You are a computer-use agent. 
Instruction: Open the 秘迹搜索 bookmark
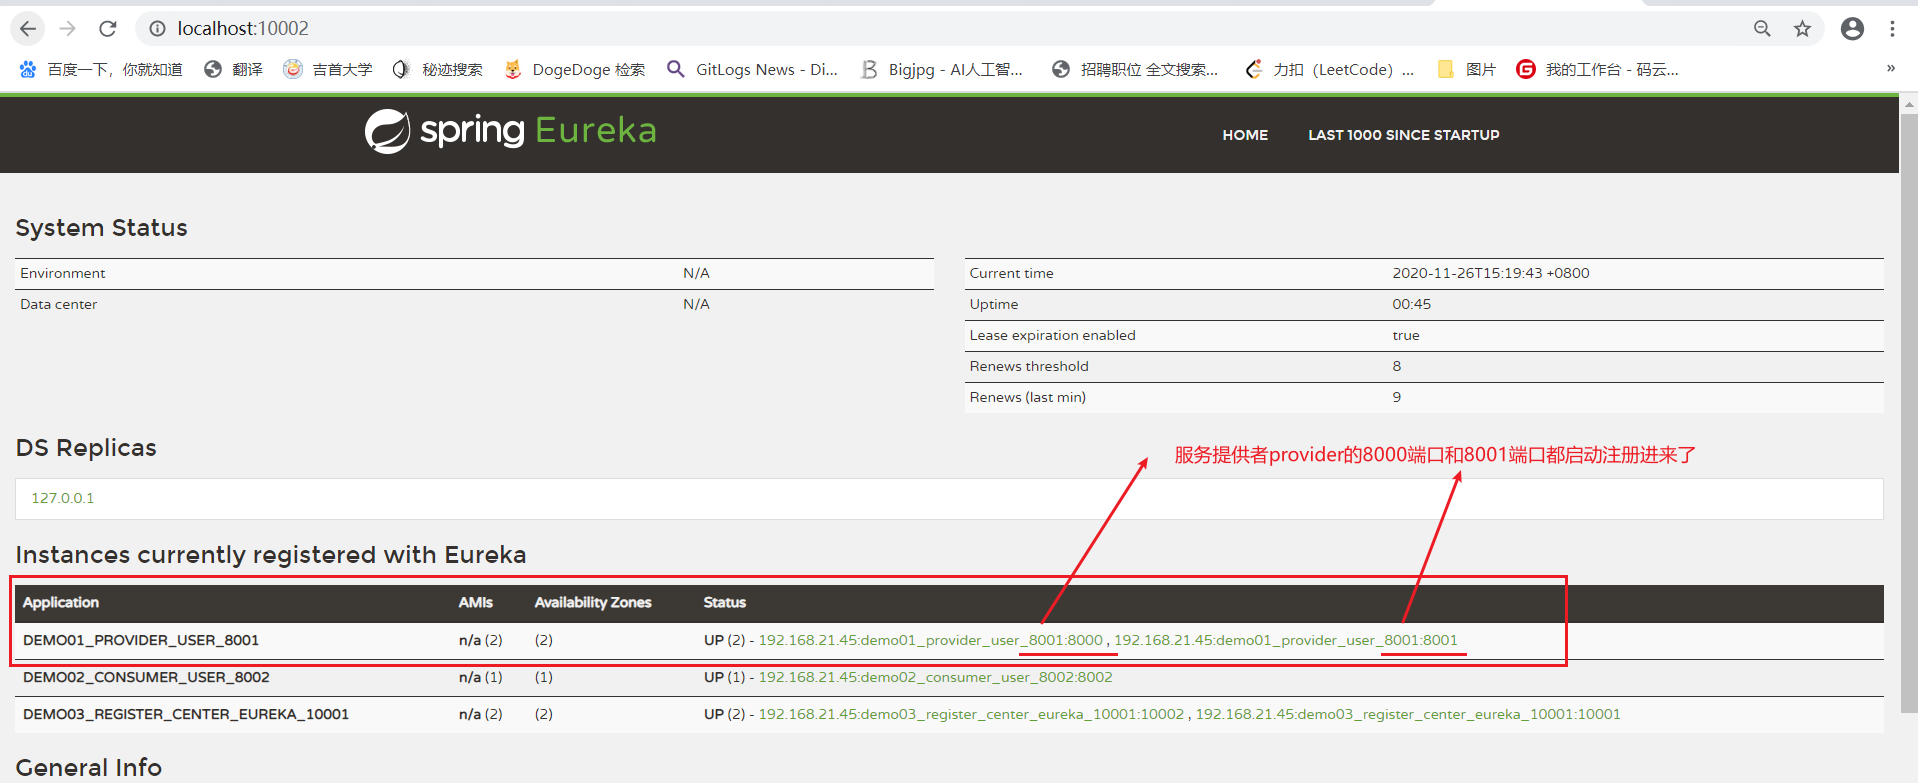click(x=438, y=69)
